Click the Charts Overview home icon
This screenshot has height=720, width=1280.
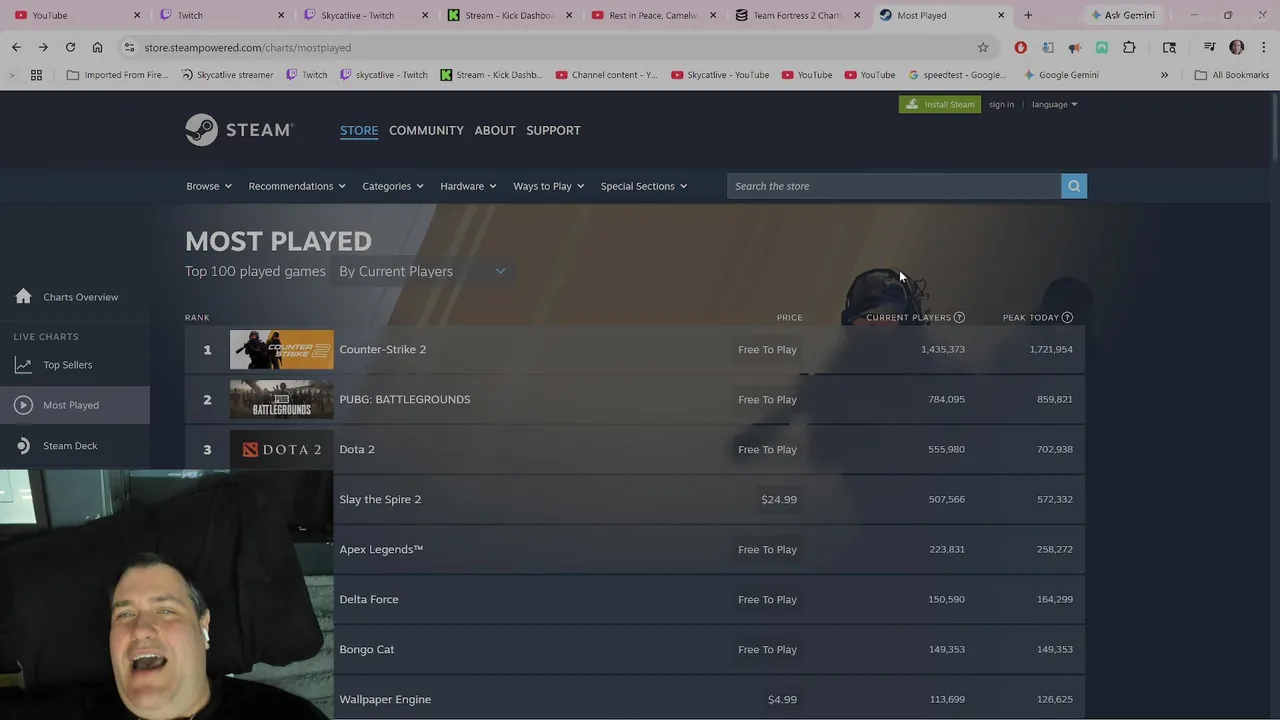coord(23,296)
